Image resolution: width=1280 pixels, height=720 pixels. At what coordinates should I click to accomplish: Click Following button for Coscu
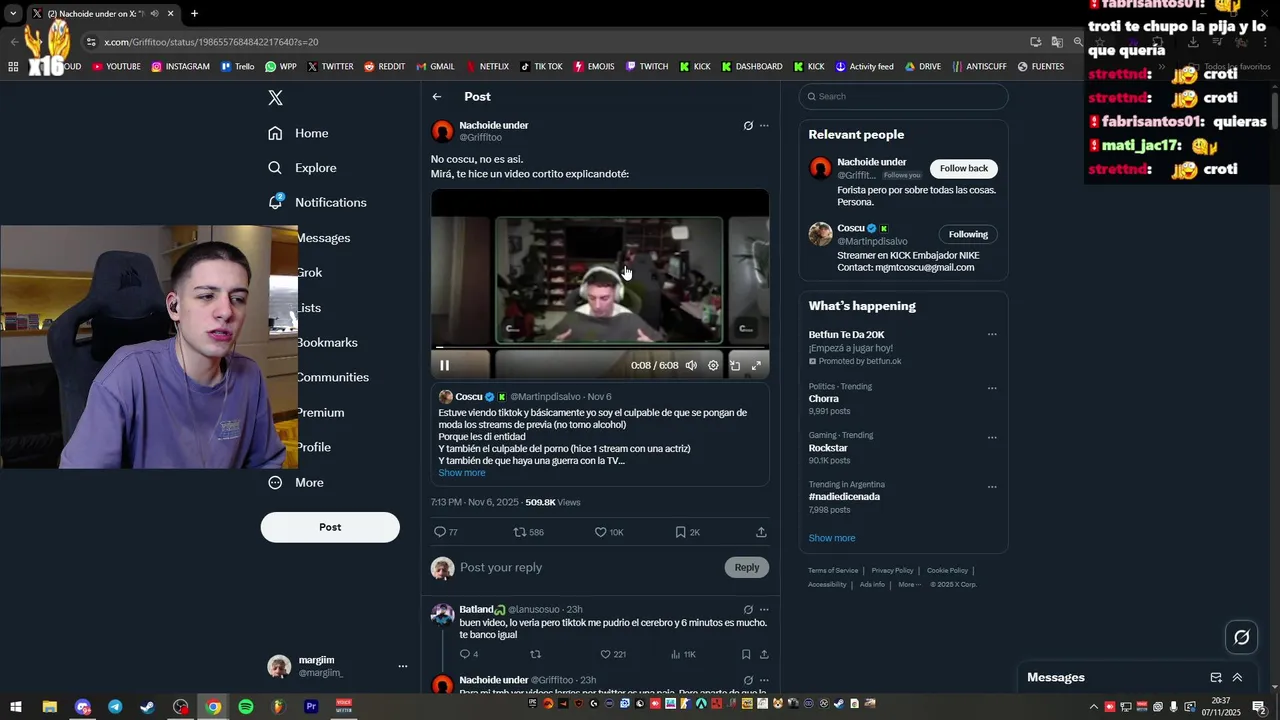968,234
